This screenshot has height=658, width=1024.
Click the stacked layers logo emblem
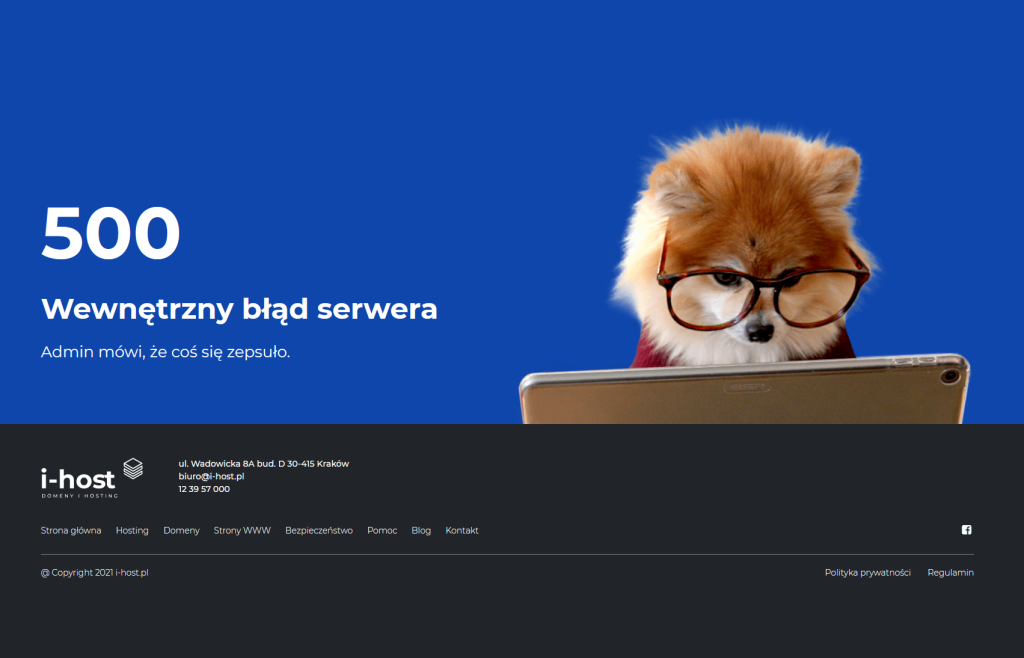tap(133, 469)
